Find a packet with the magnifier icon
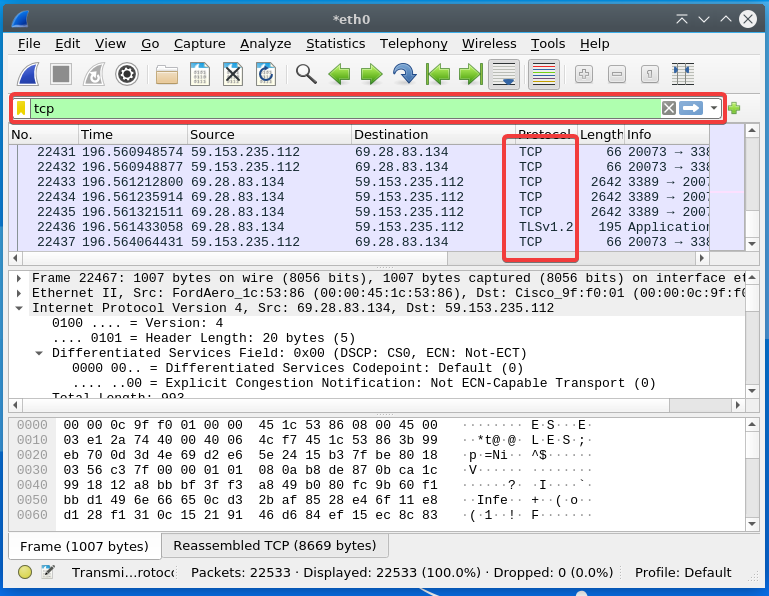Screen dimensions: 769x596 point(306,75)
